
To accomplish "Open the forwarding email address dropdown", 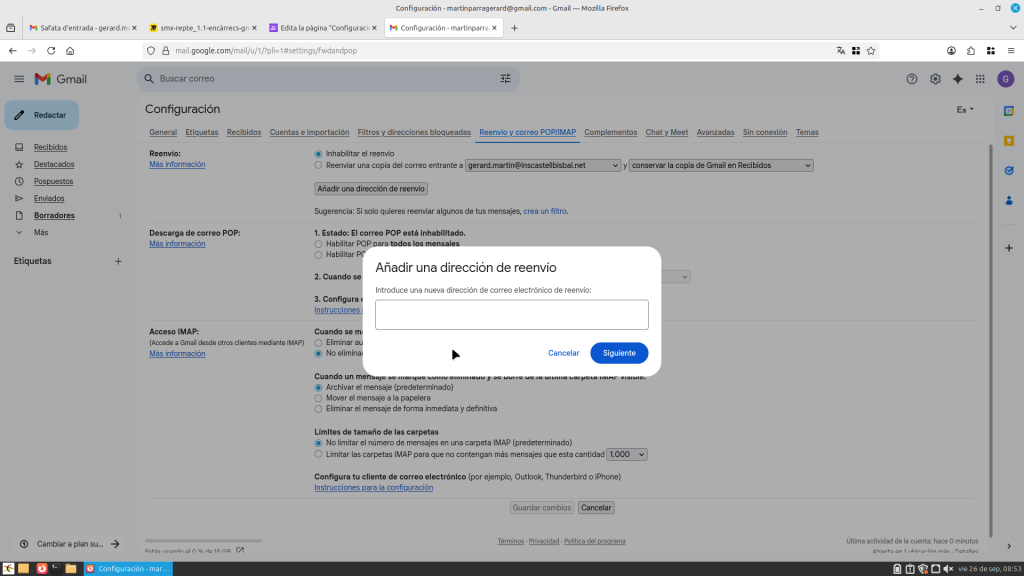I will 543,166.
